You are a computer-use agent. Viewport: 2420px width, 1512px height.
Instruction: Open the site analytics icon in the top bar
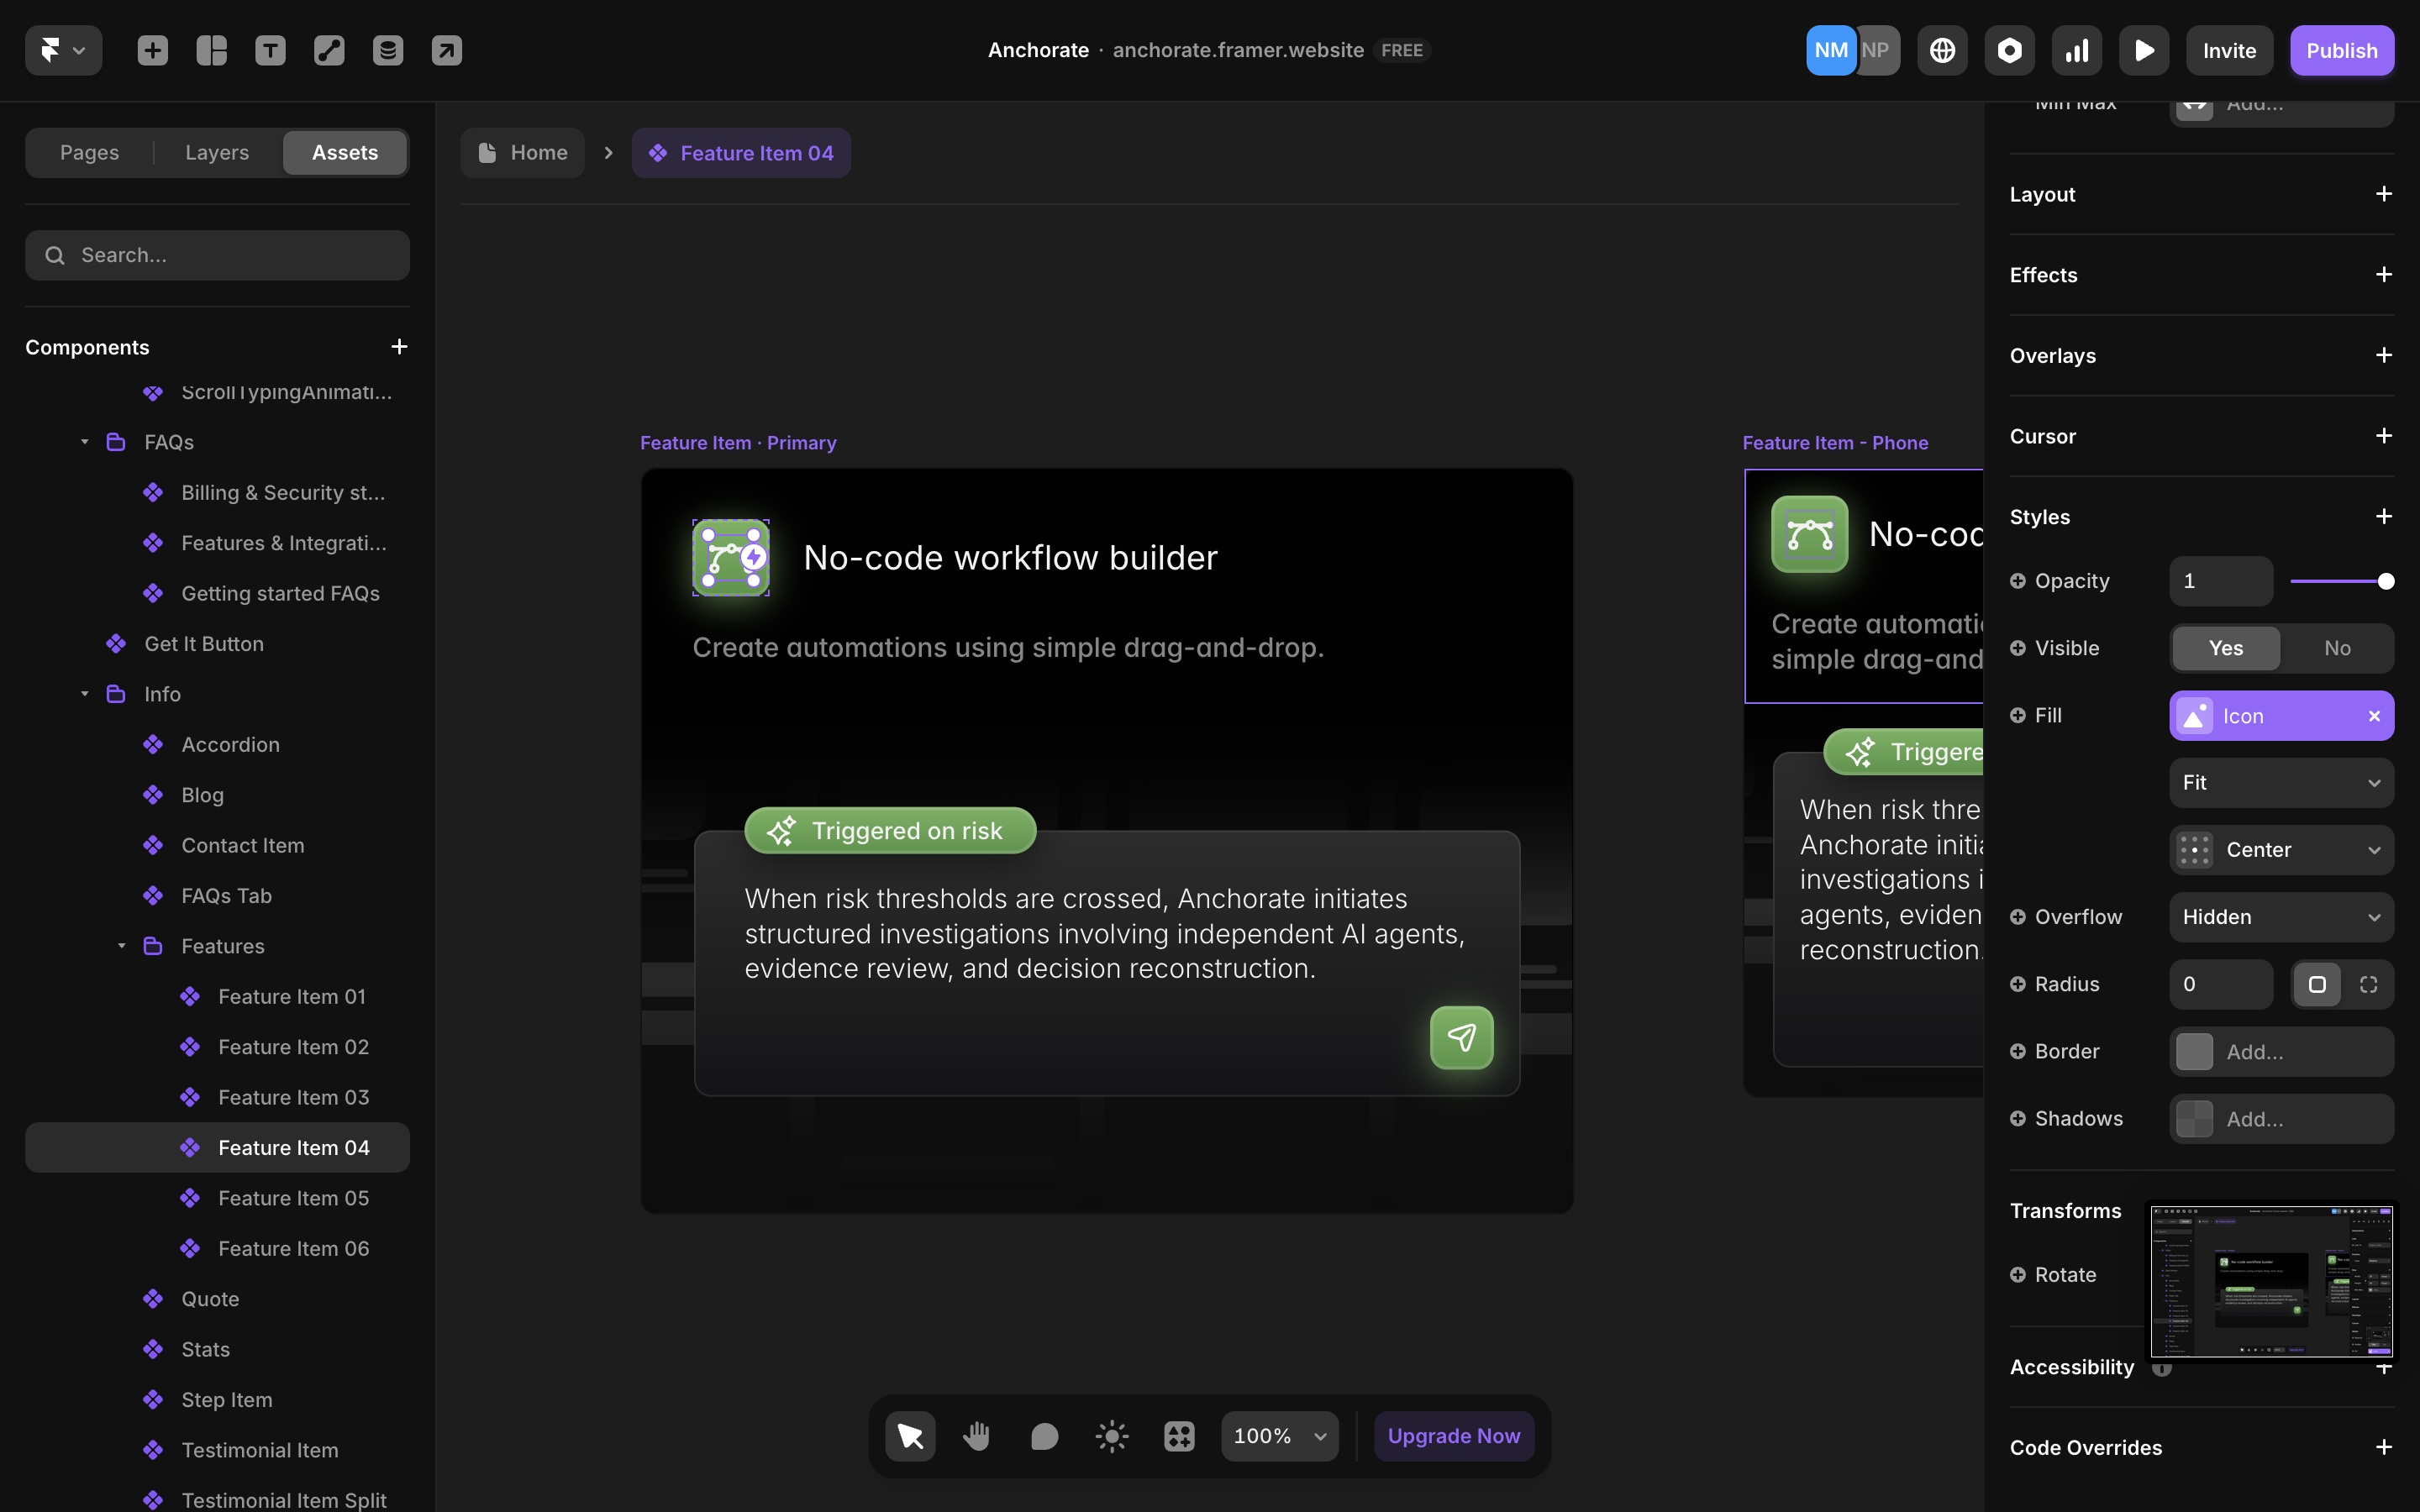[x=2076, y=50]
